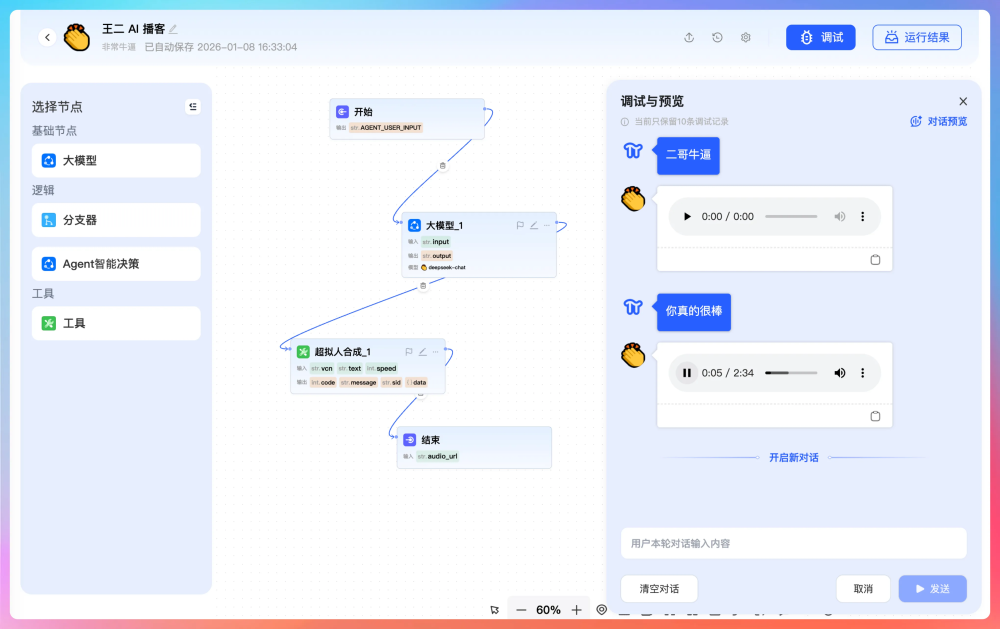Click the 清空对话 button
1000x629 pixels.
tap(658, 589)
